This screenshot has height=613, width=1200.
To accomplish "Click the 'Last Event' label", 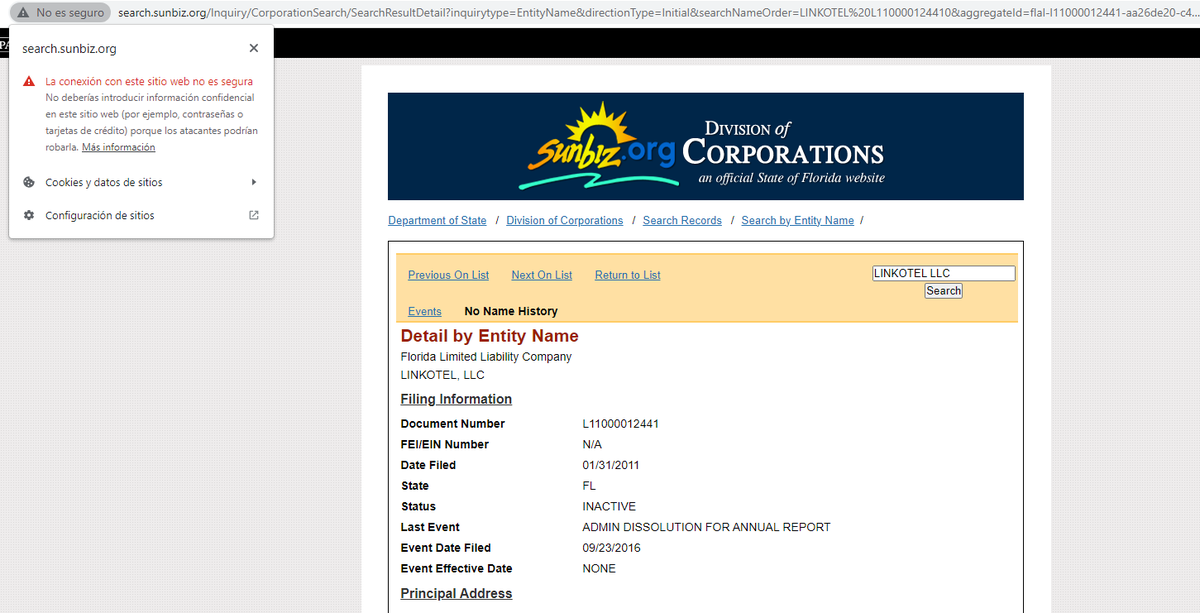I will pos(430,527).
